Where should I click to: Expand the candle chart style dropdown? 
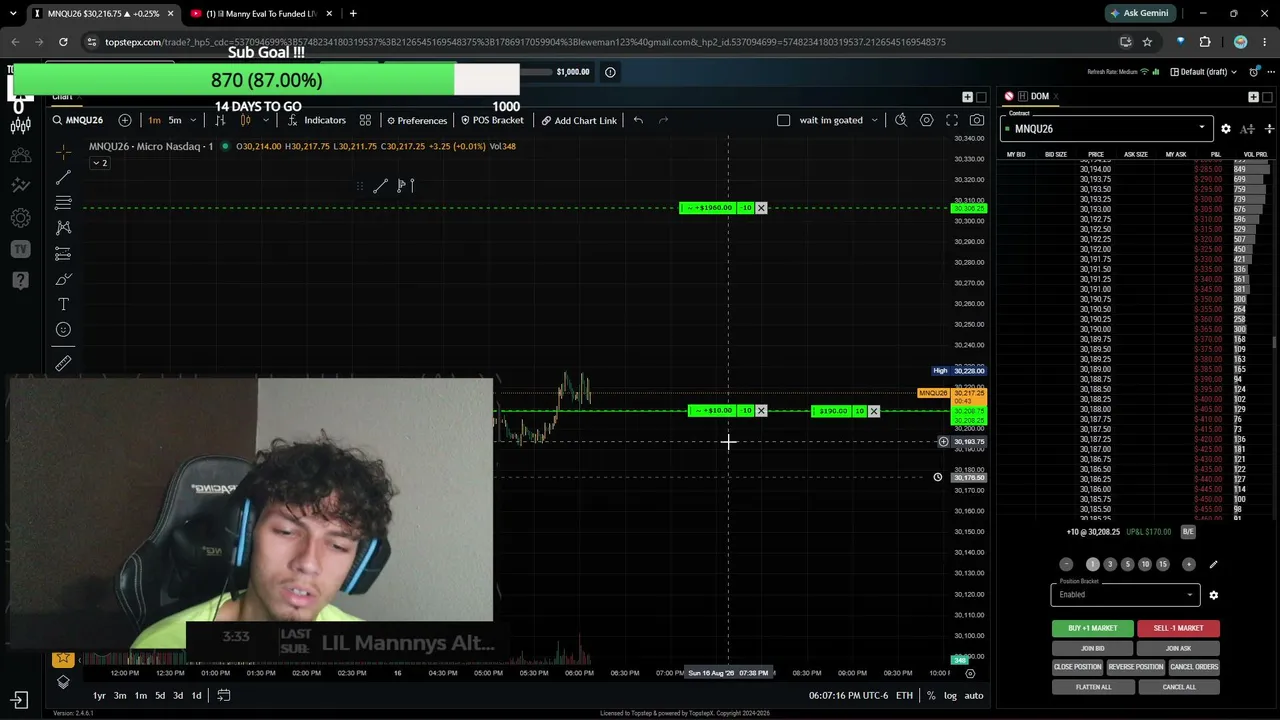click(265, 120)
